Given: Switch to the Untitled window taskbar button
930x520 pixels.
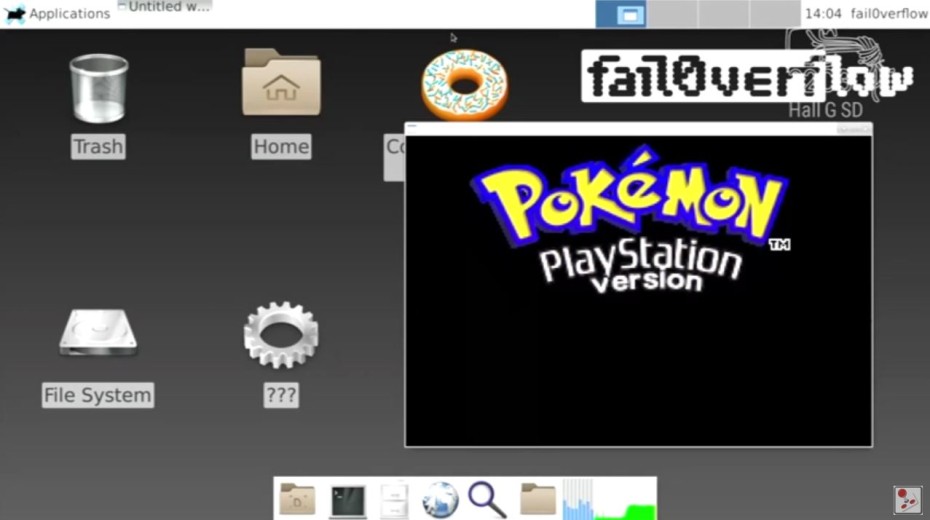Looking at the screenshot, I should pyautogui.click(x=165, y=8).
